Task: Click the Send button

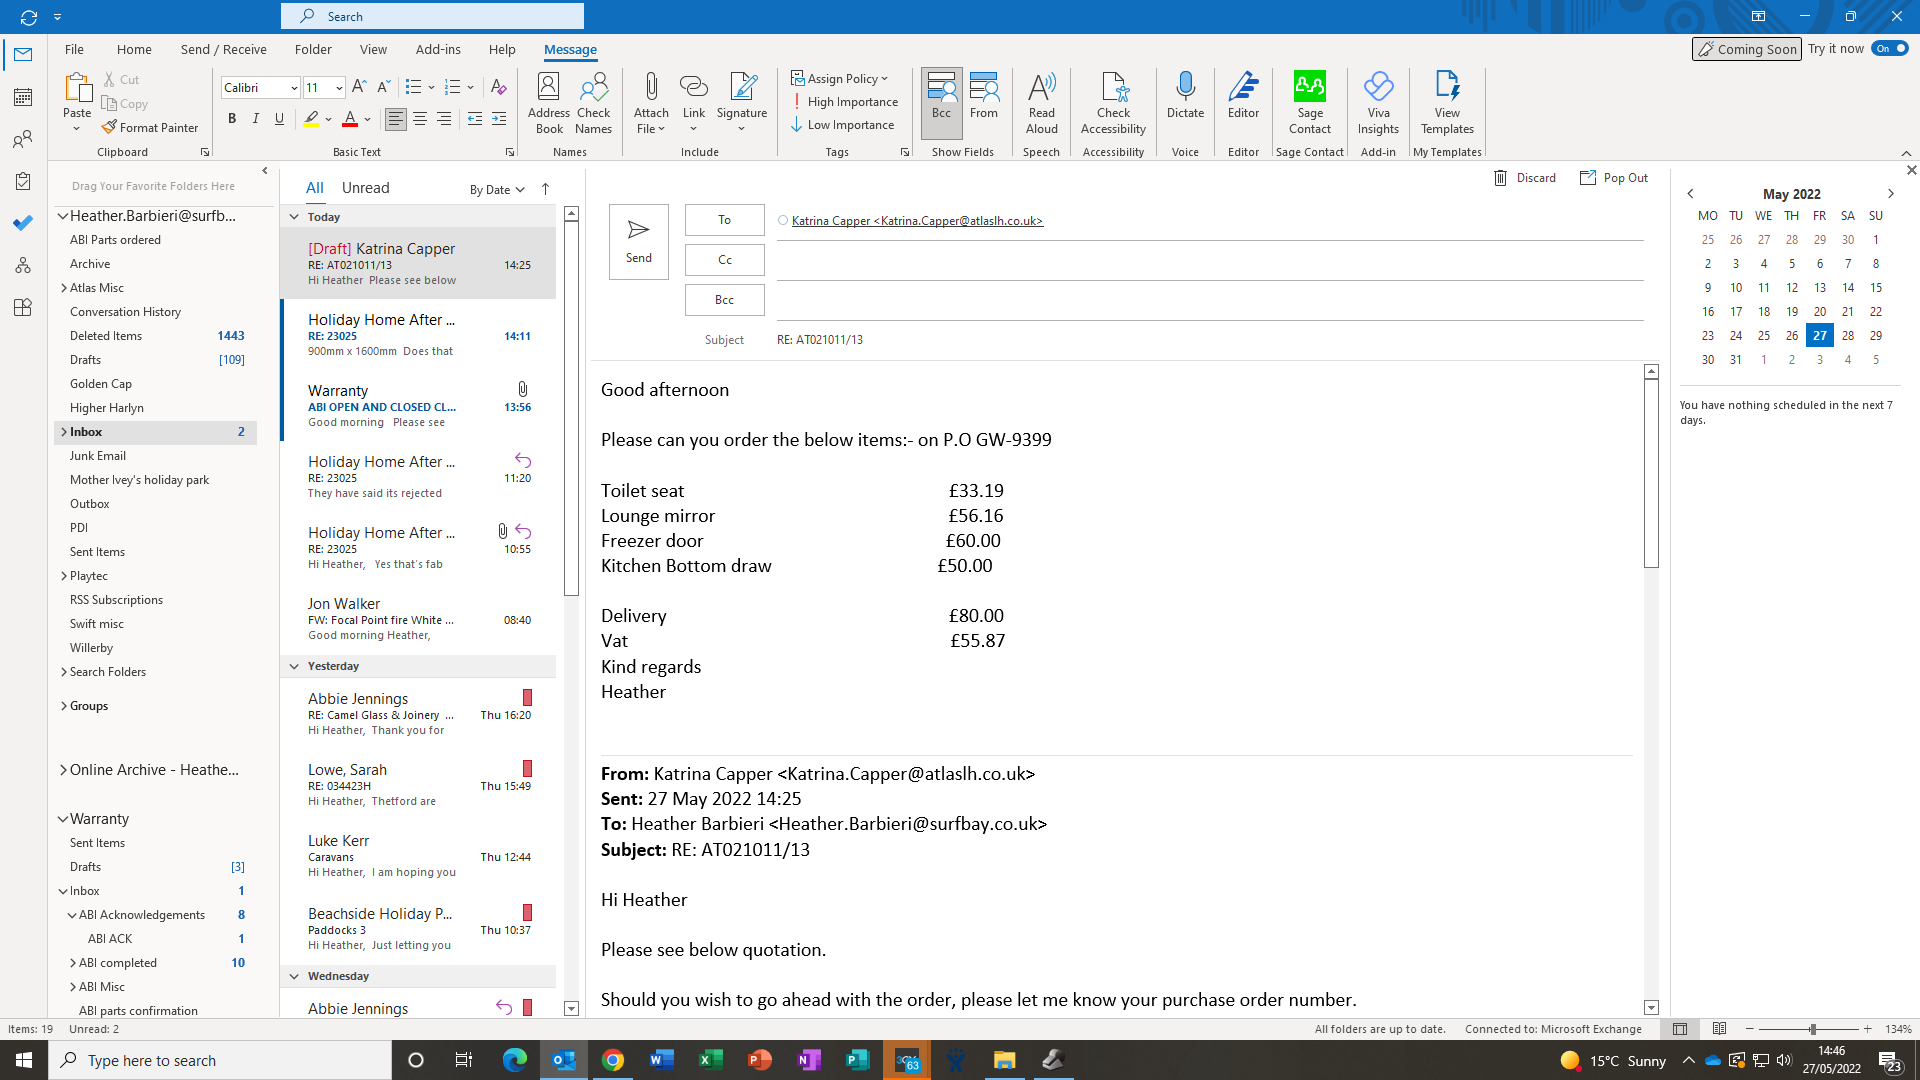Action: 638,241
